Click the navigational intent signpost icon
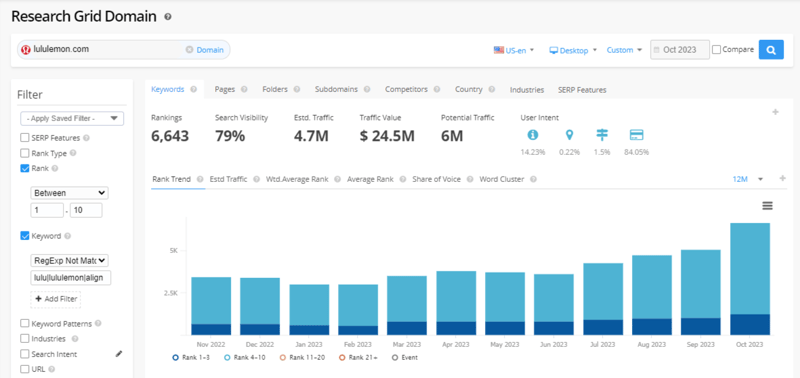Viewport: 800px width, 378px height. tap(602, 135)
